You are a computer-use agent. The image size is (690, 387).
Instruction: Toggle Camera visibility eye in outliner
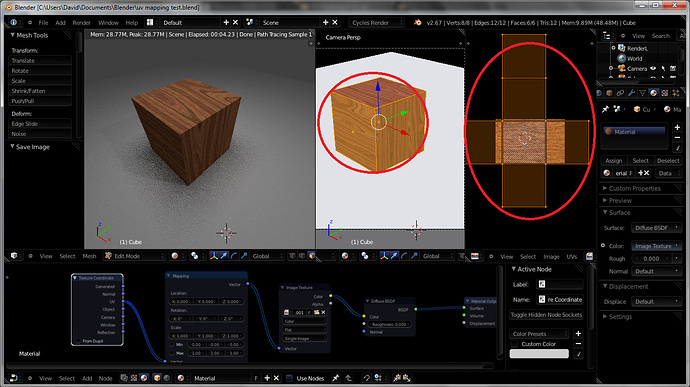click(653, 68)
